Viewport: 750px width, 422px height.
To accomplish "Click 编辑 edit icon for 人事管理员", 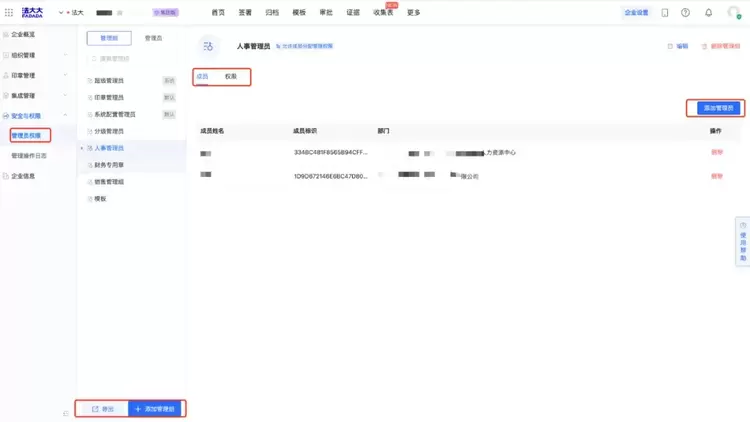I will (x=678, y=46).
